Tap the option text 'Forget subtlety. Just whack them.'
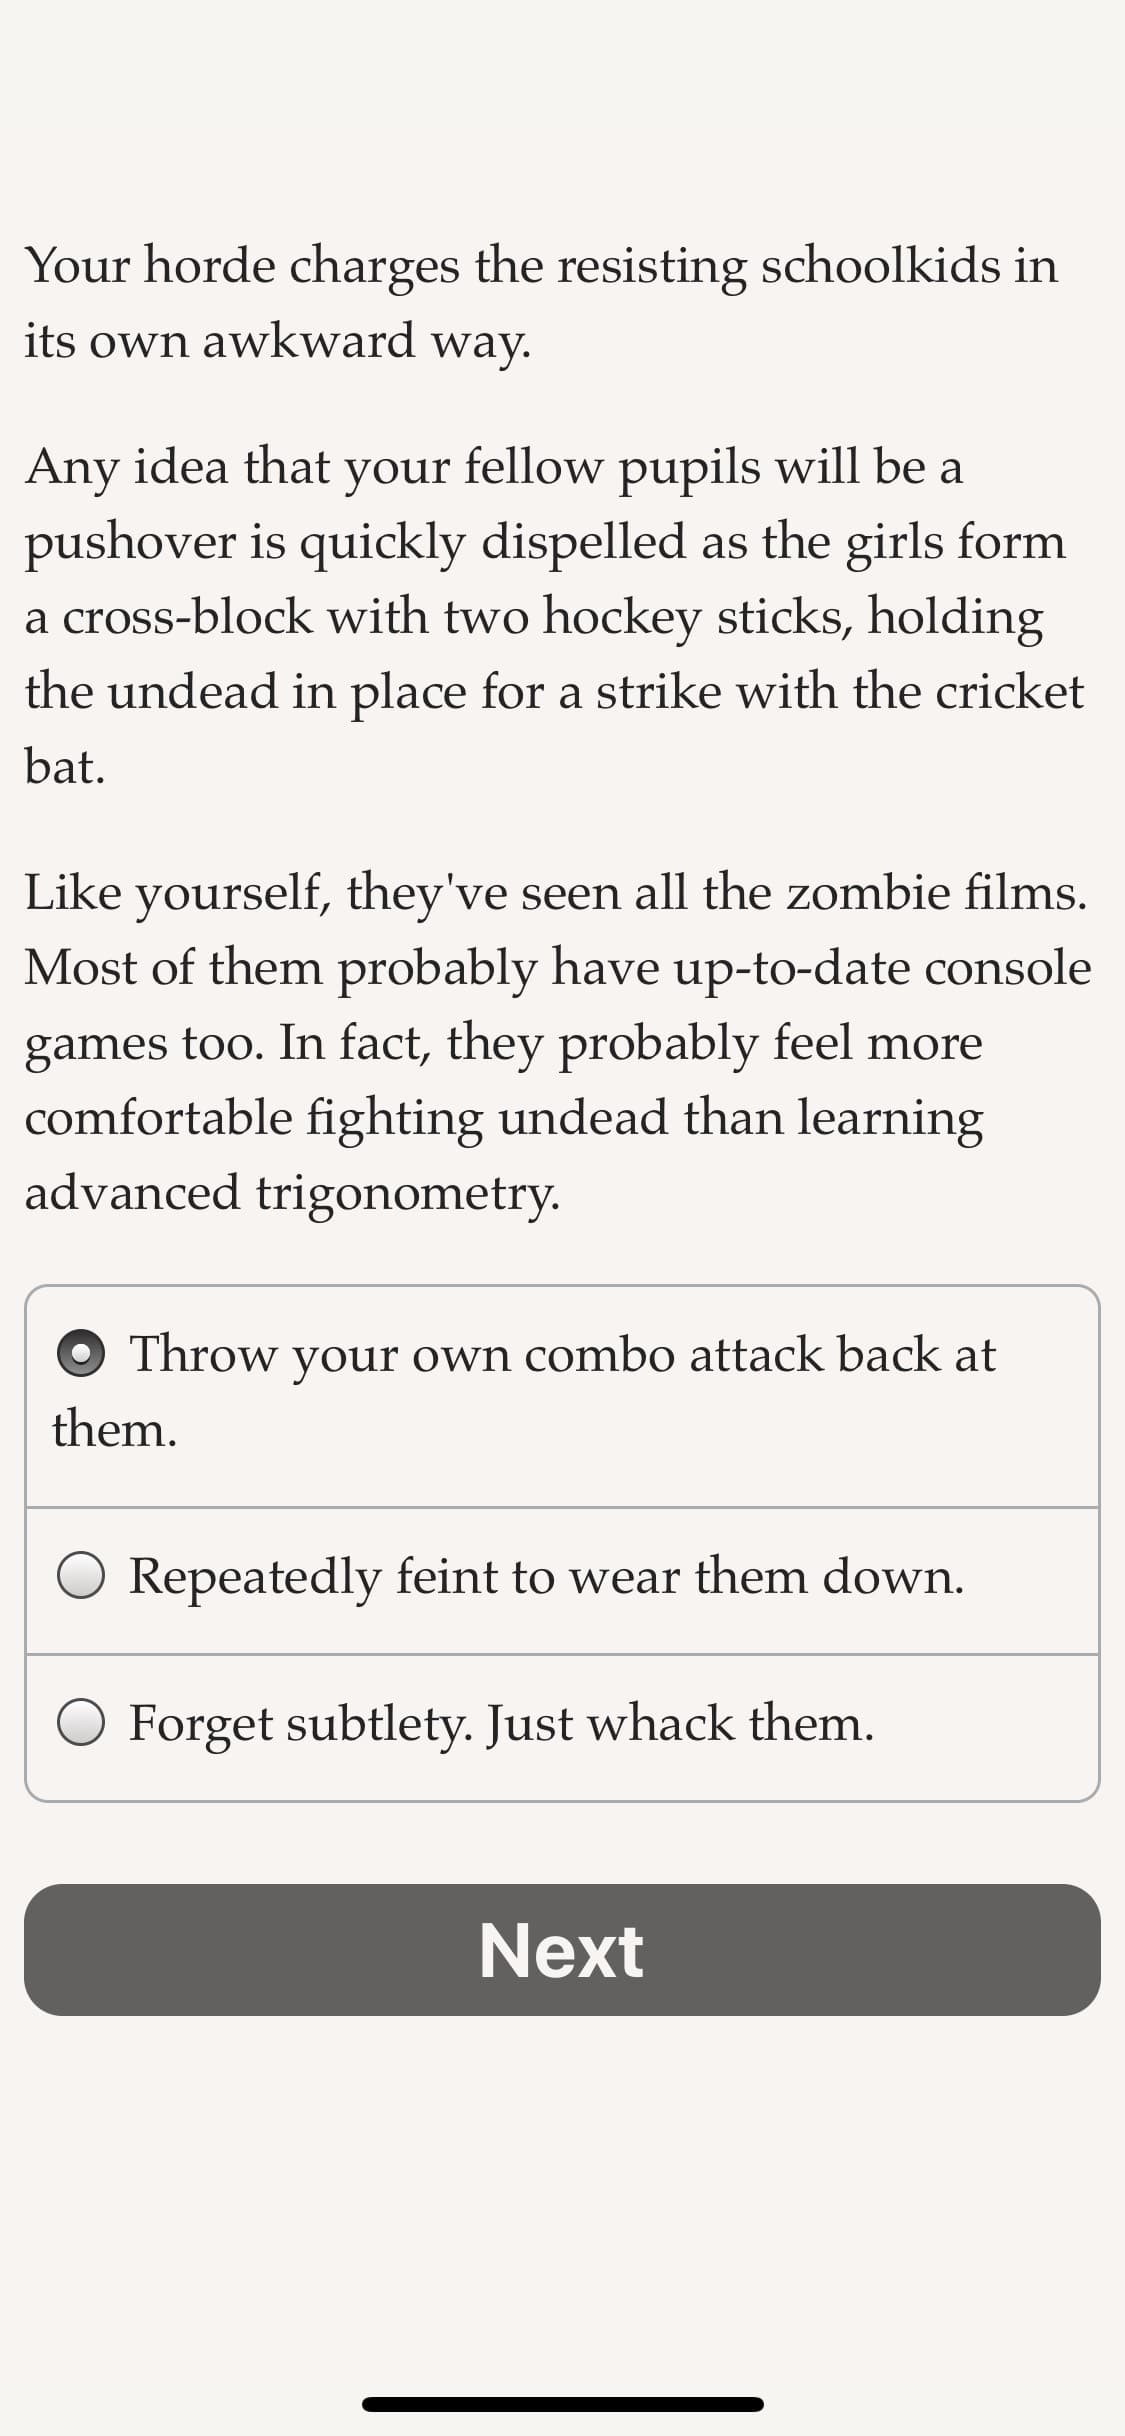Image resolution: width=1125 pixels, height=2436 pixels. coord(501,1724)
